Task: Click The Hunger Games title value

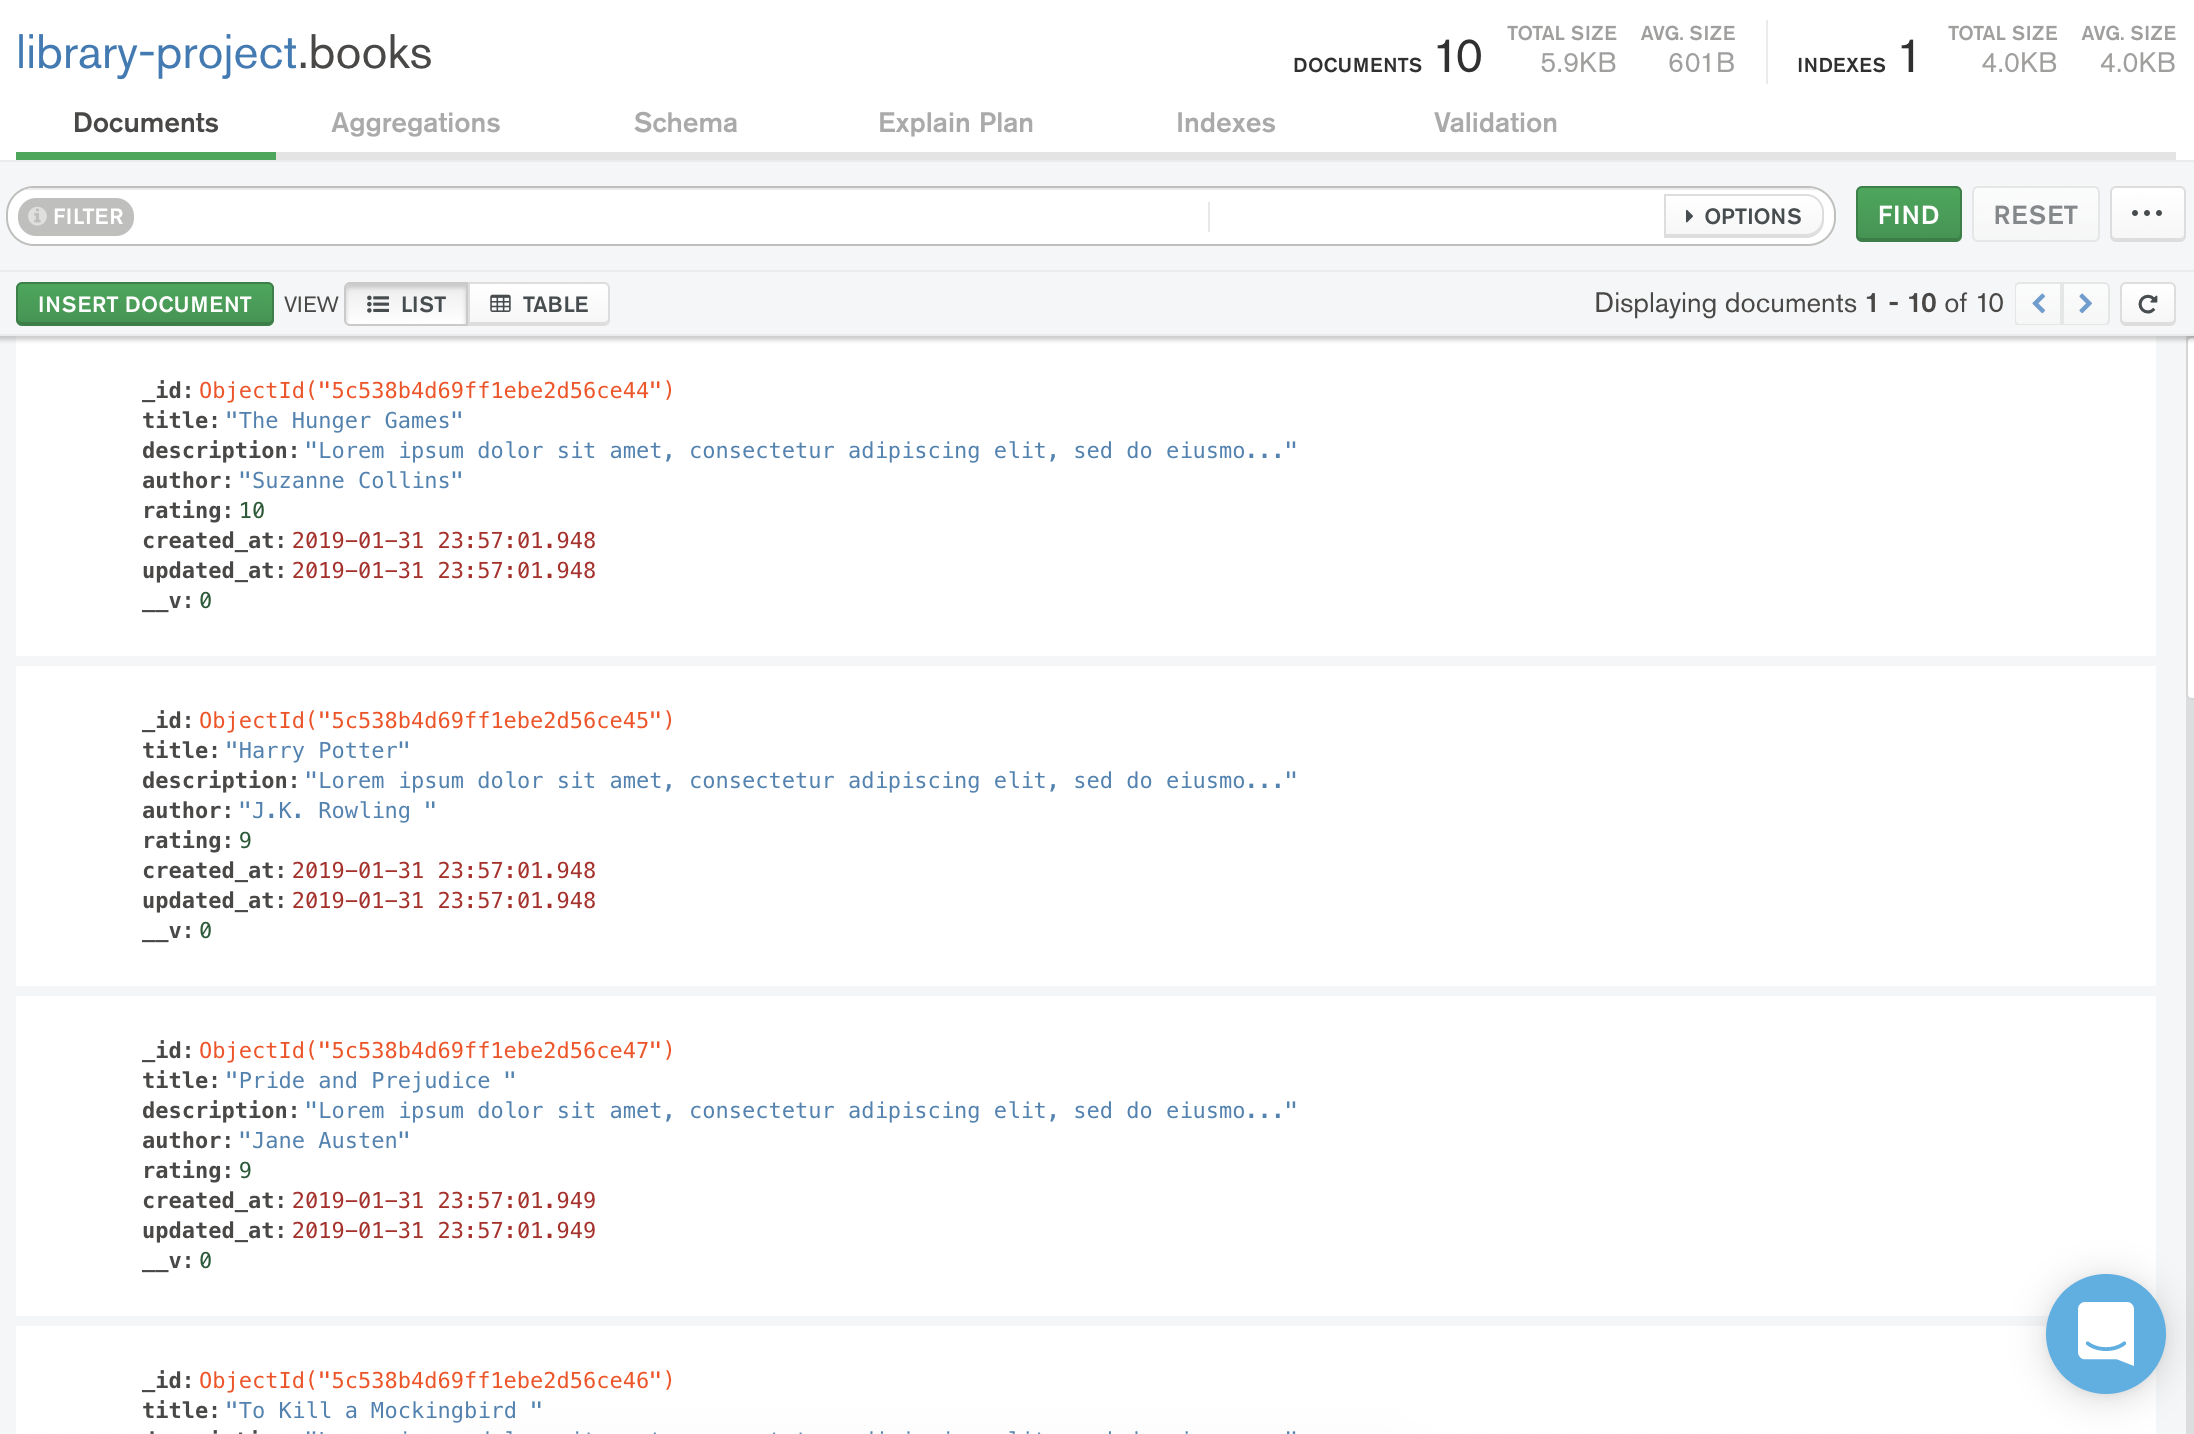Action: pyautogui.click(x=344, y=421)
